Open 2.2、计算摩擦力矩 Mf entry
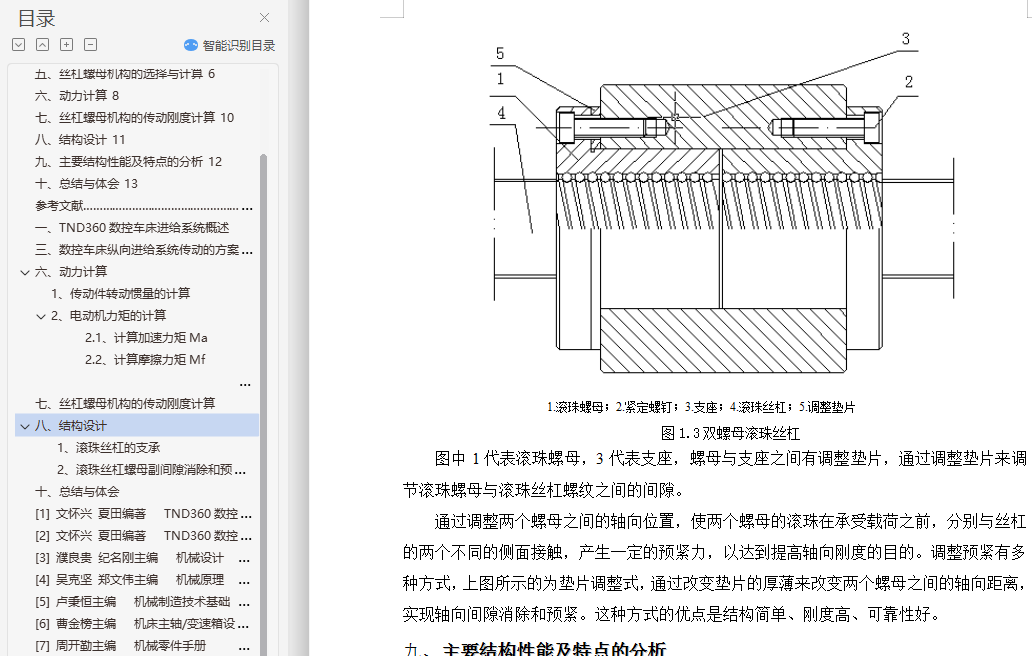Image resolution: width=1032 pixels, height=656 pixels. coord(145,360)
